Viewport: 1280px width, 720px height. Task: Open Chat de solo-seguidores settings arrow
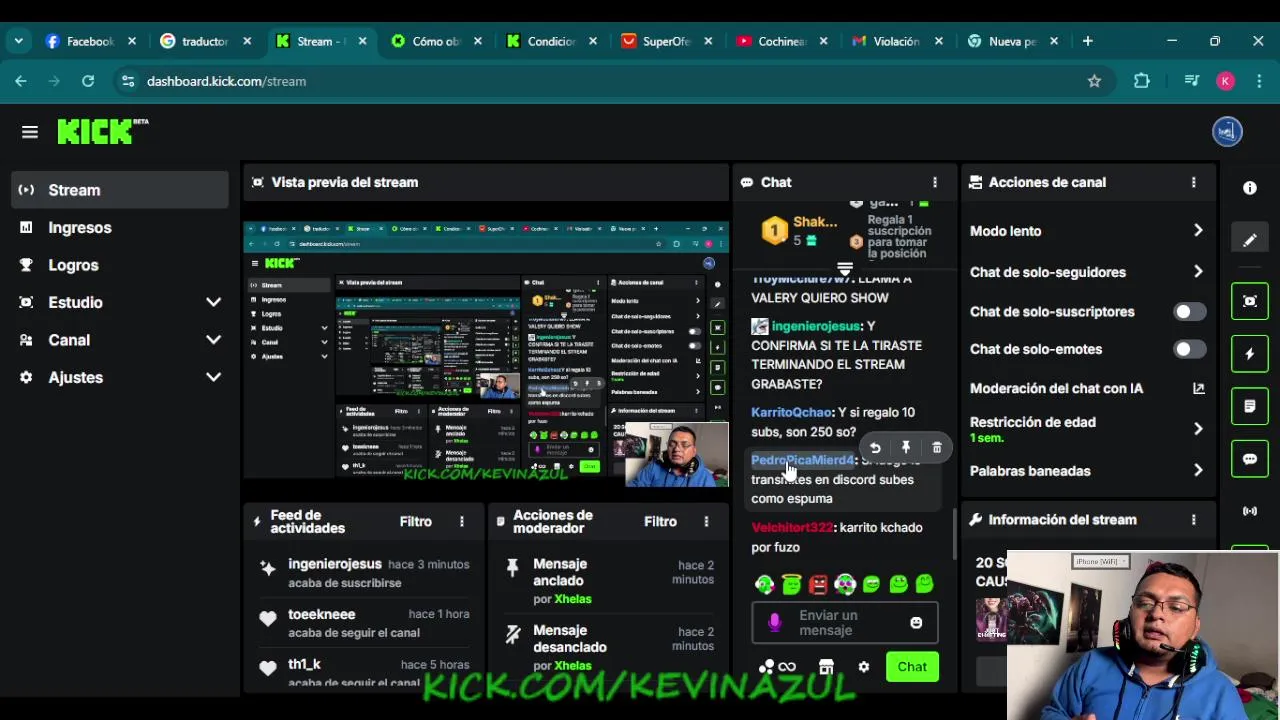tap(1198, 272)
